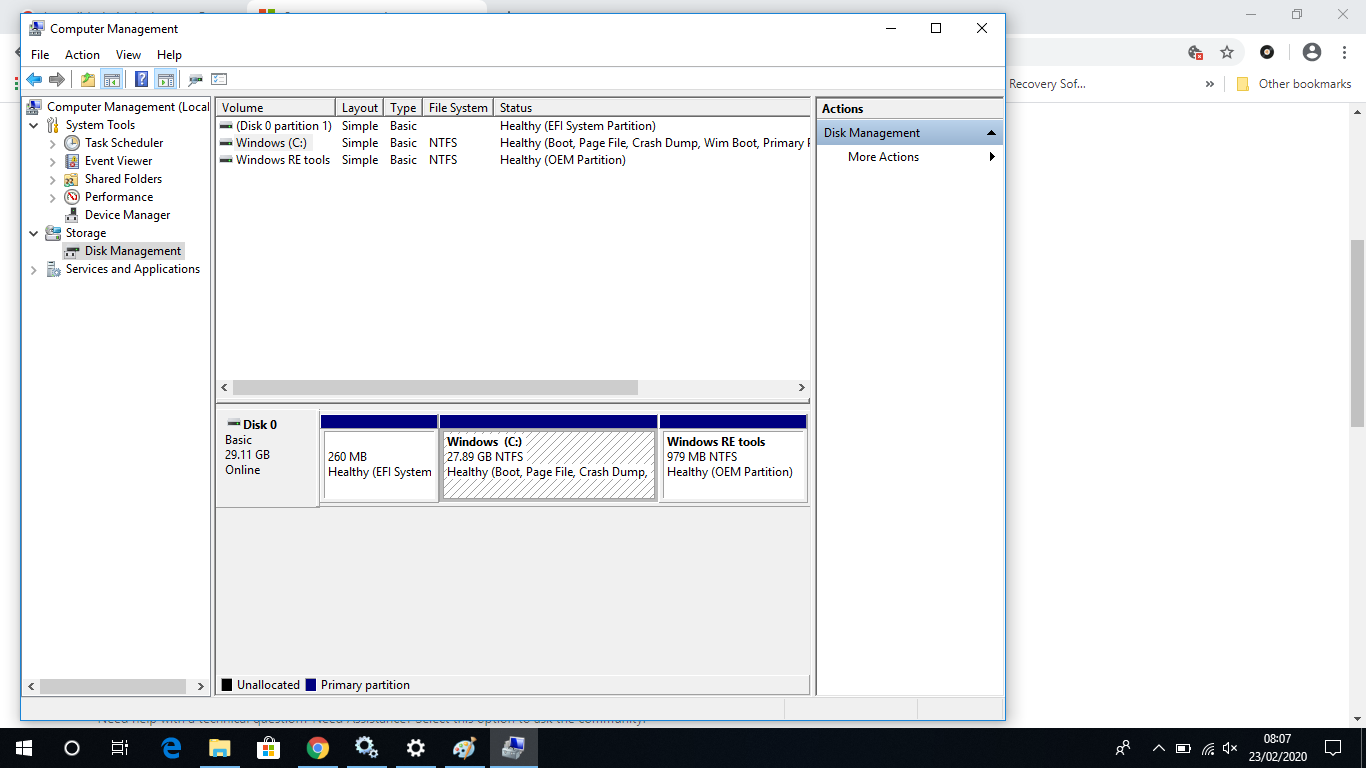Select Task Scheduler clock icon in tree

(72, 143)
